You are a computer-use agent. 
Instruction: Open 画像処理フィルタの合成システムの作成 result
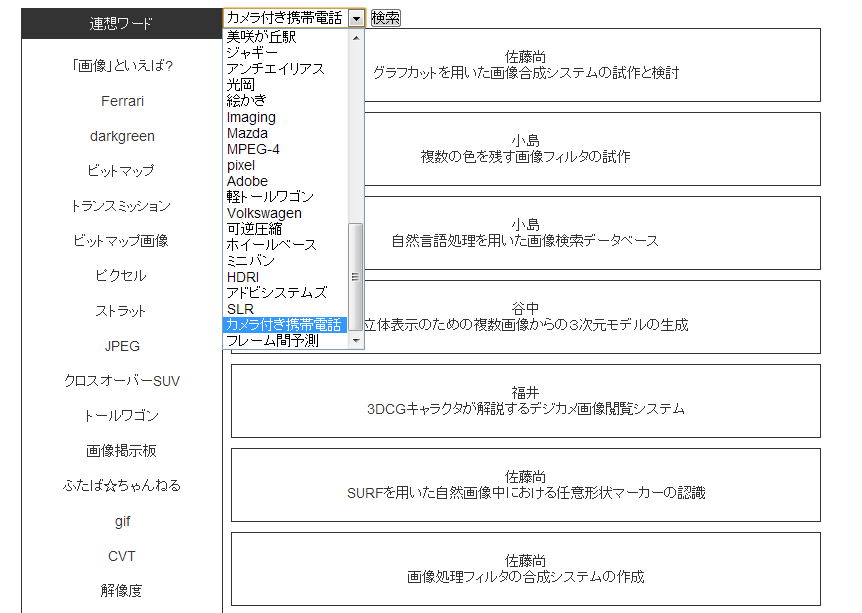526,569
